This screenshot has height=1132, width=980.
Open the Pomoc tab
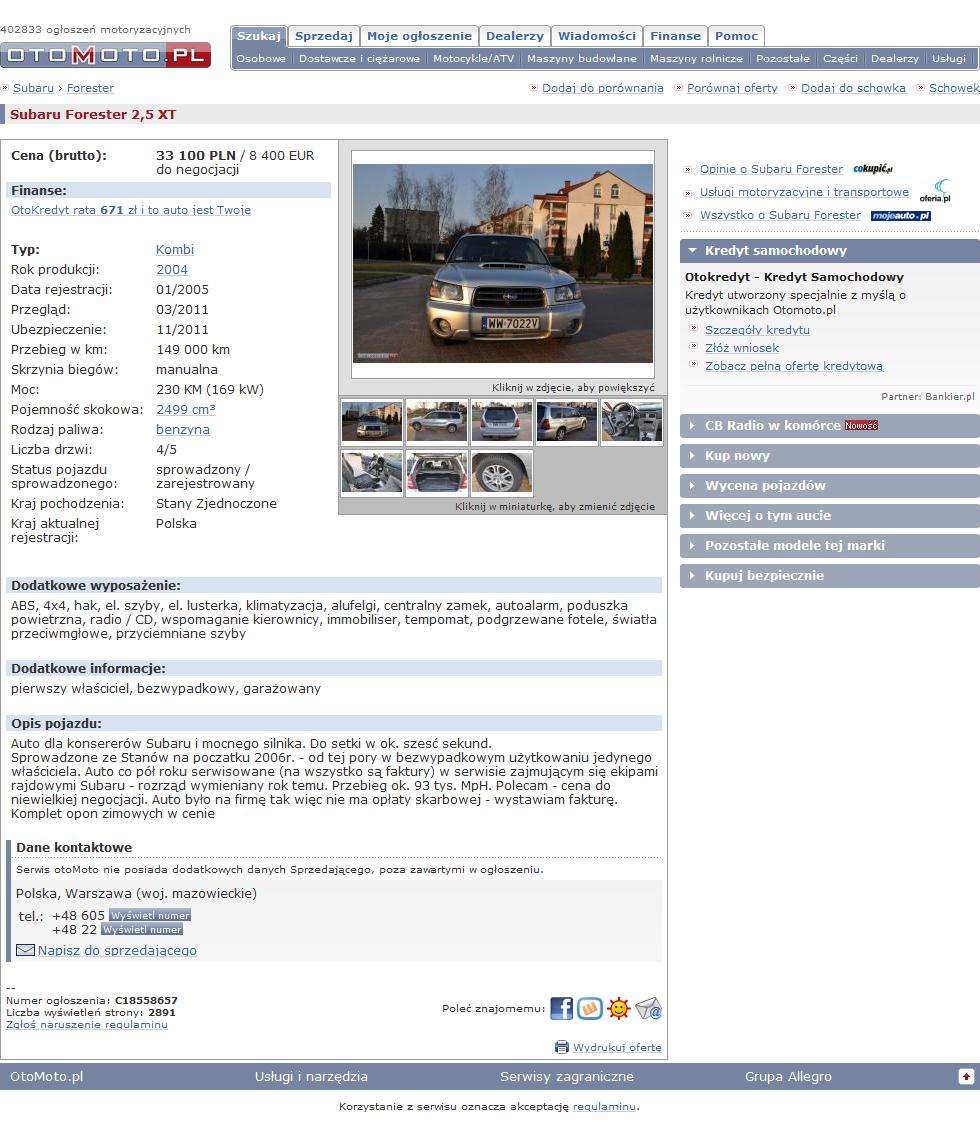(737, 36)
